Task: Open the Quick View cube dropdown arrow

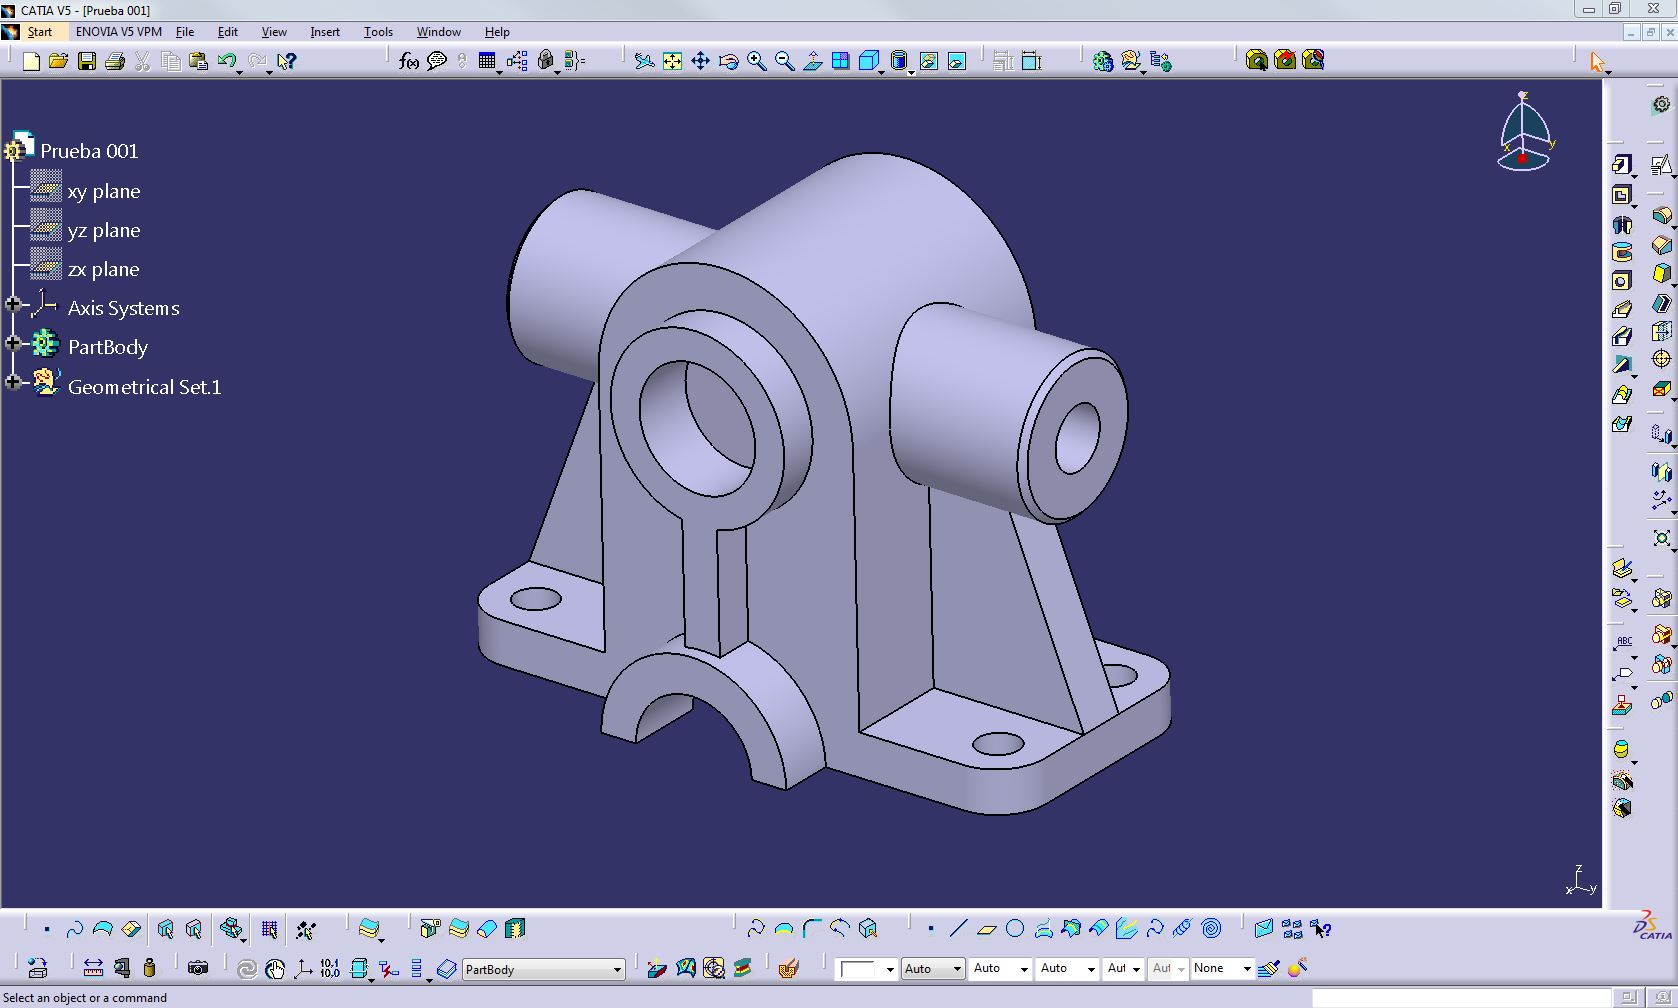Action: [881, 72]
